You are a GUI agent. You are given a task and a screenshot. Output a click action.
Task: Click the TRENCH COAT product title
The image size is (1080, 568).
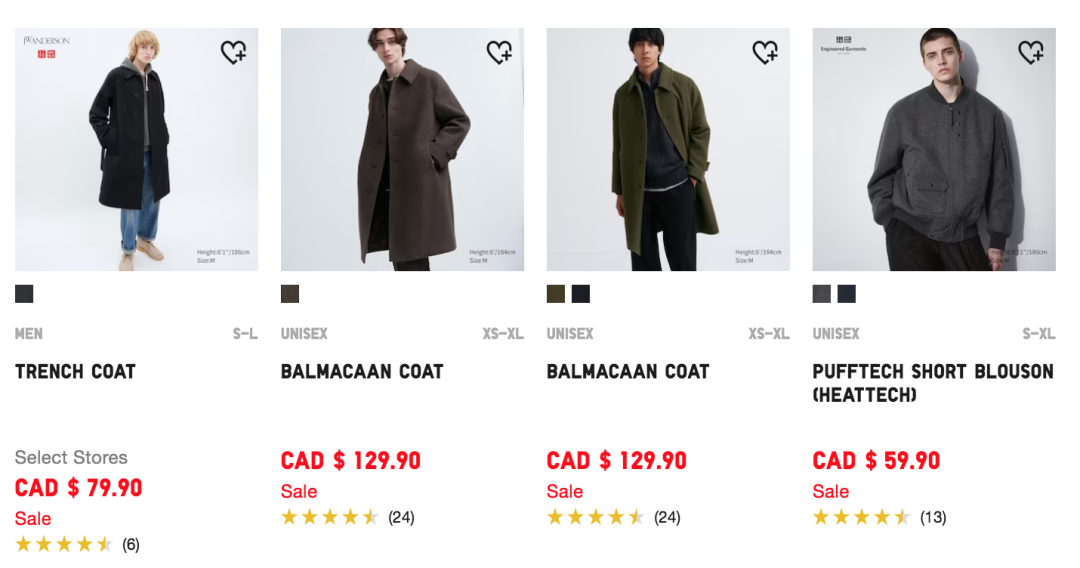coord(75,372)
